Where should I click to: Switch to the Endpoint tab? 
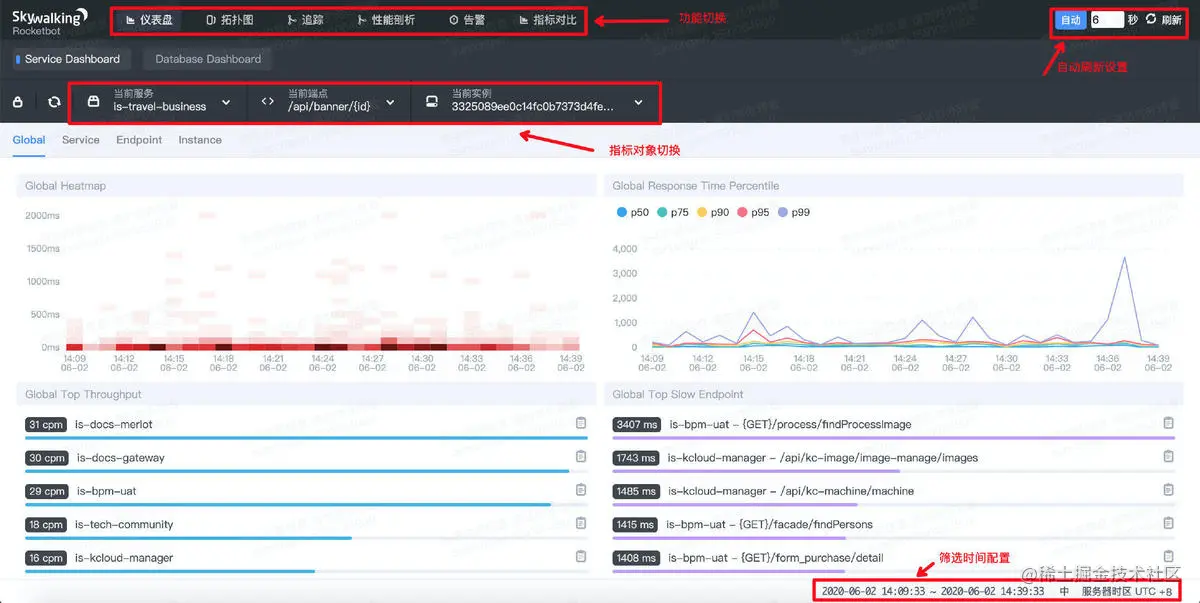[x=139, y=140]
